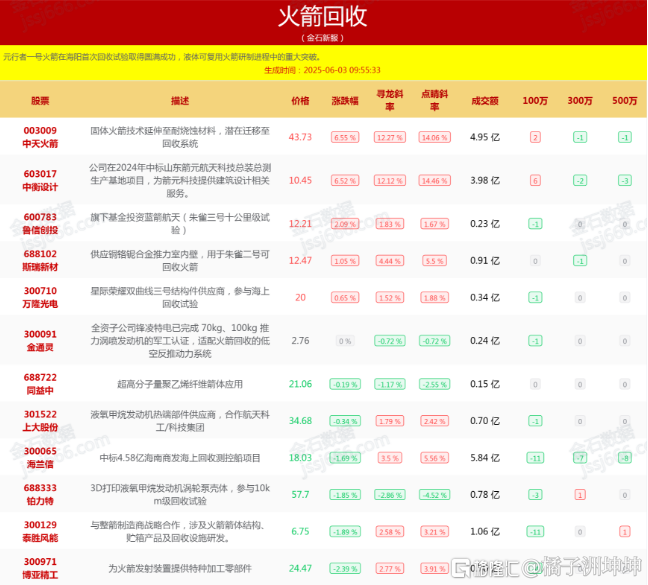Click turnover 1.06 亿
Viewport: 648px width, 585px height.
pos(485,531)
